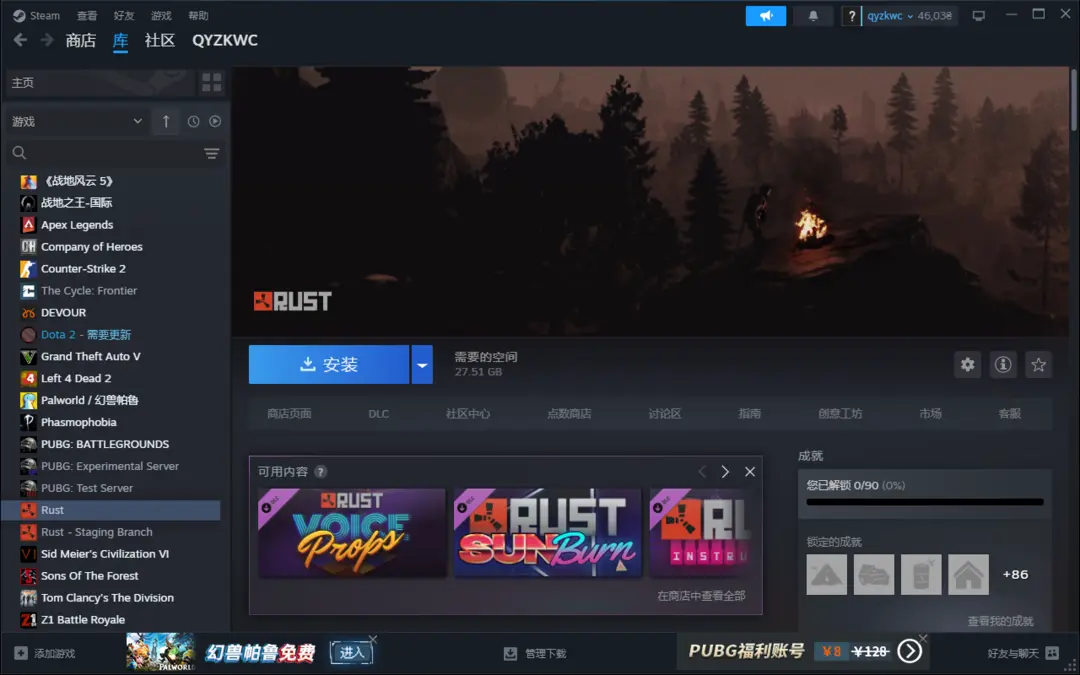Open Rust 点数商店 link
1080x675 pixels.
[570, 414]
